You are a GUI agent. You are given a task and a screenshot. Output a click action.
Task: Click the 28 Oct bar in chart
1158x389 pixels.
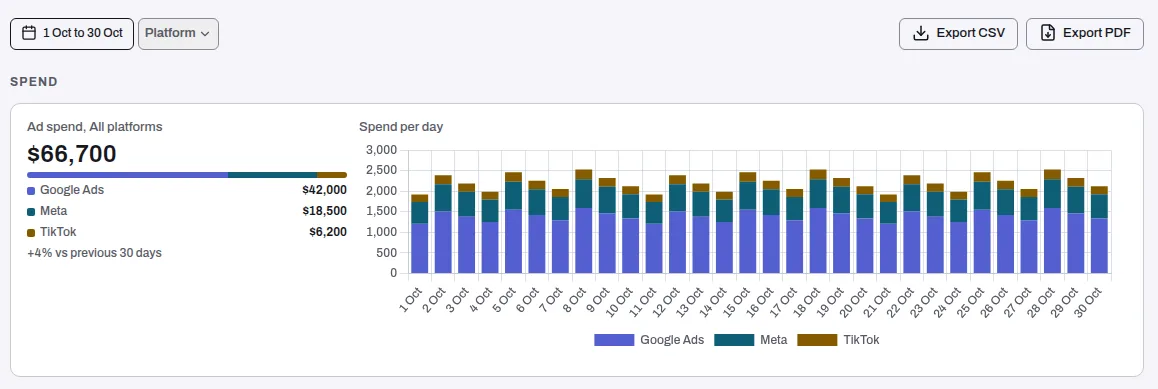click(x=1052, y=221)
